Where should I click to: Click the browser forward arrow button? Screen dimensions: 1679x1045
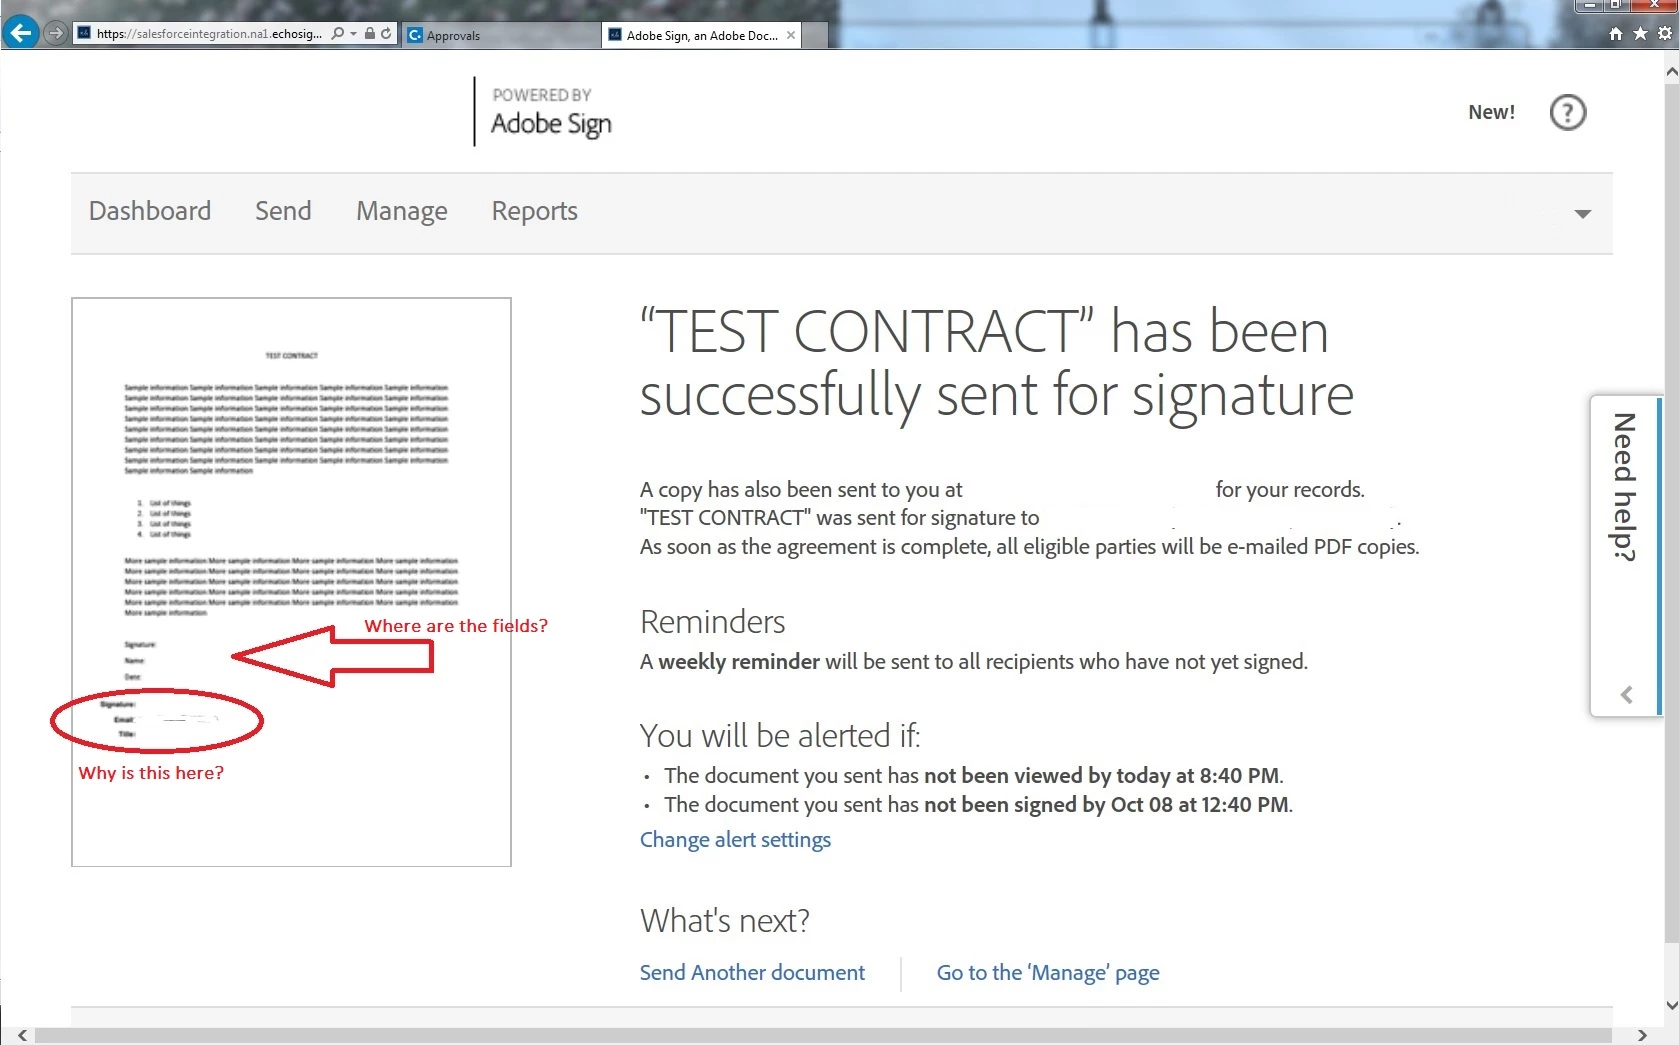pos(56,34)
